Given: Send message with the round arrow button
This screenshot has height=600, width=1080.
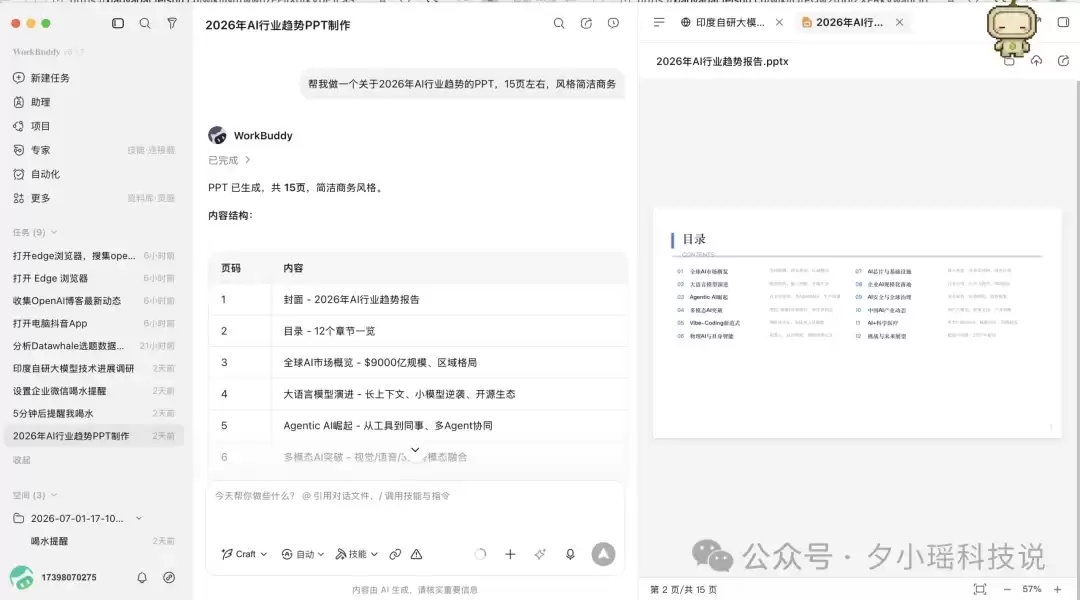Looking at the screenshot, I should pos(603,555).
